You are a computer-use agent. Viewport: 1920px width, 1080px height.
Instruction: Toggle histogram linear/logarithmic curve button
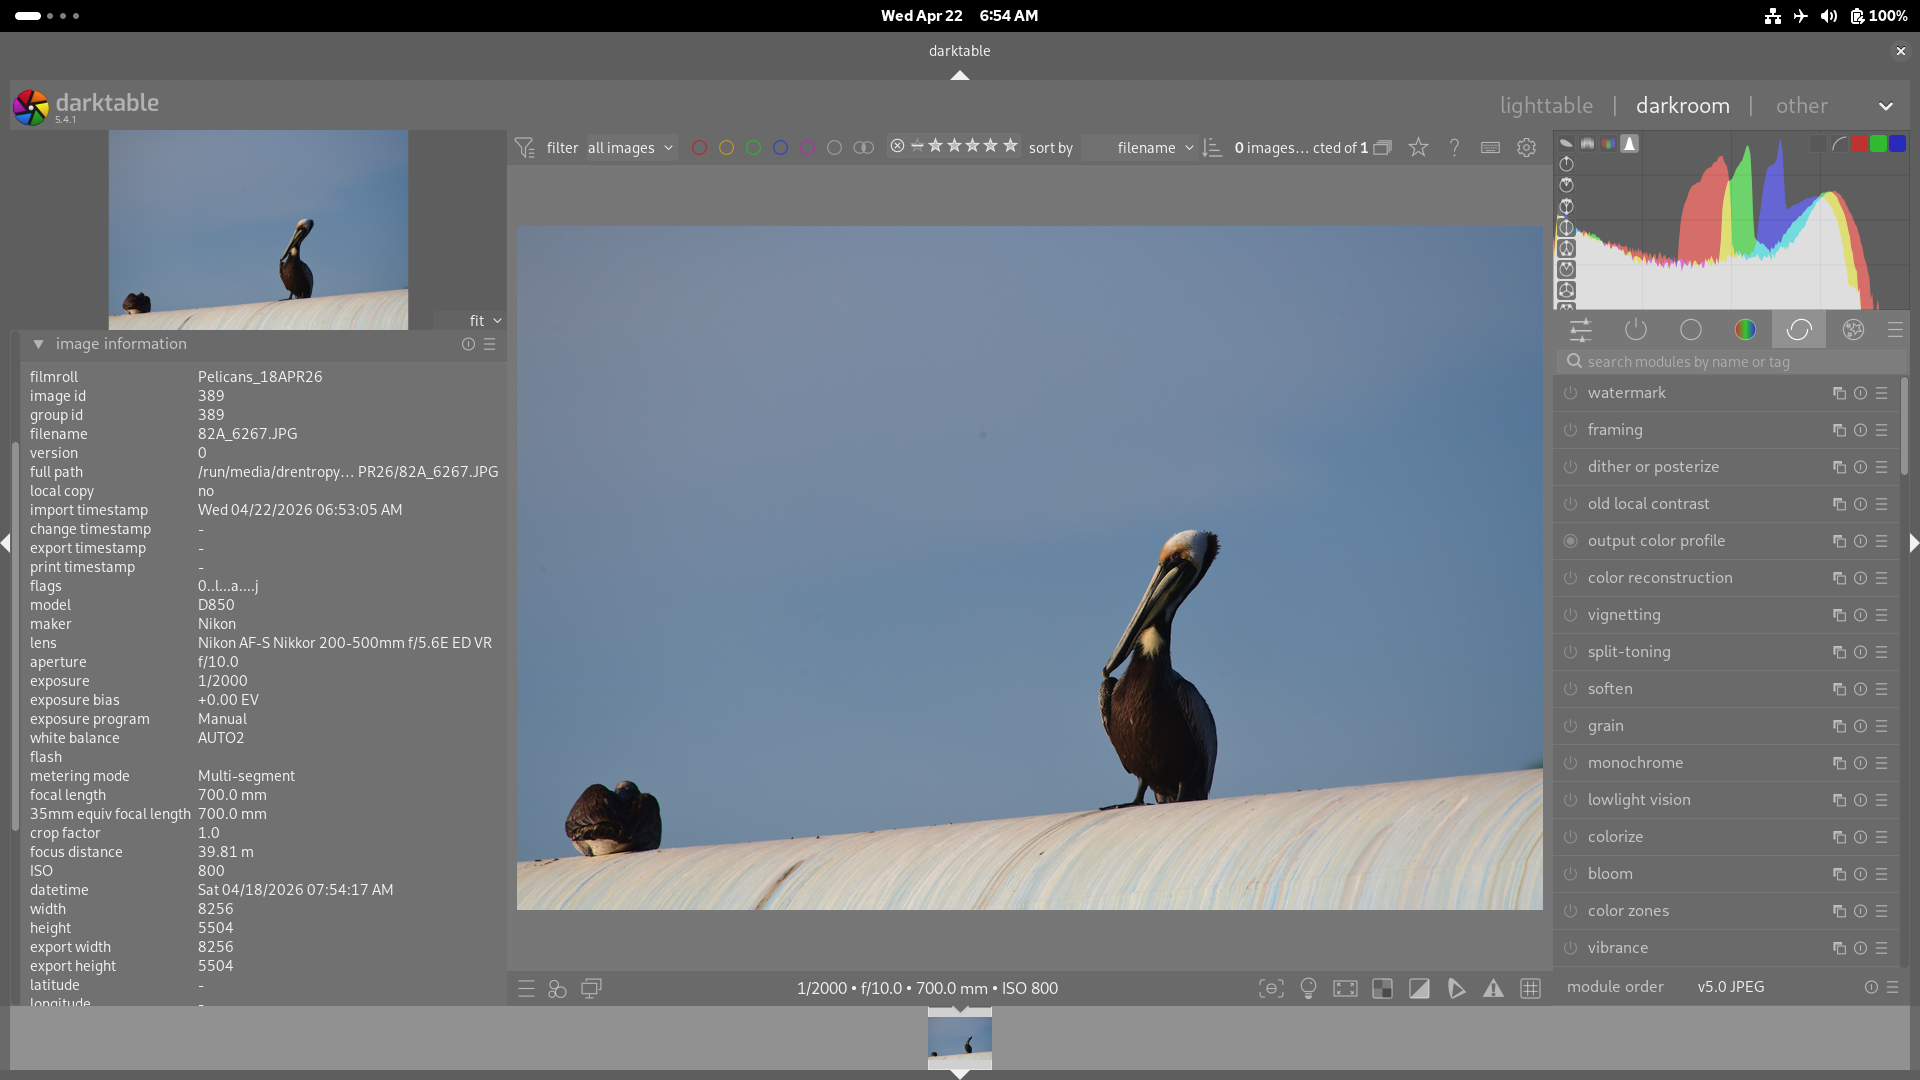[1839, 144]
